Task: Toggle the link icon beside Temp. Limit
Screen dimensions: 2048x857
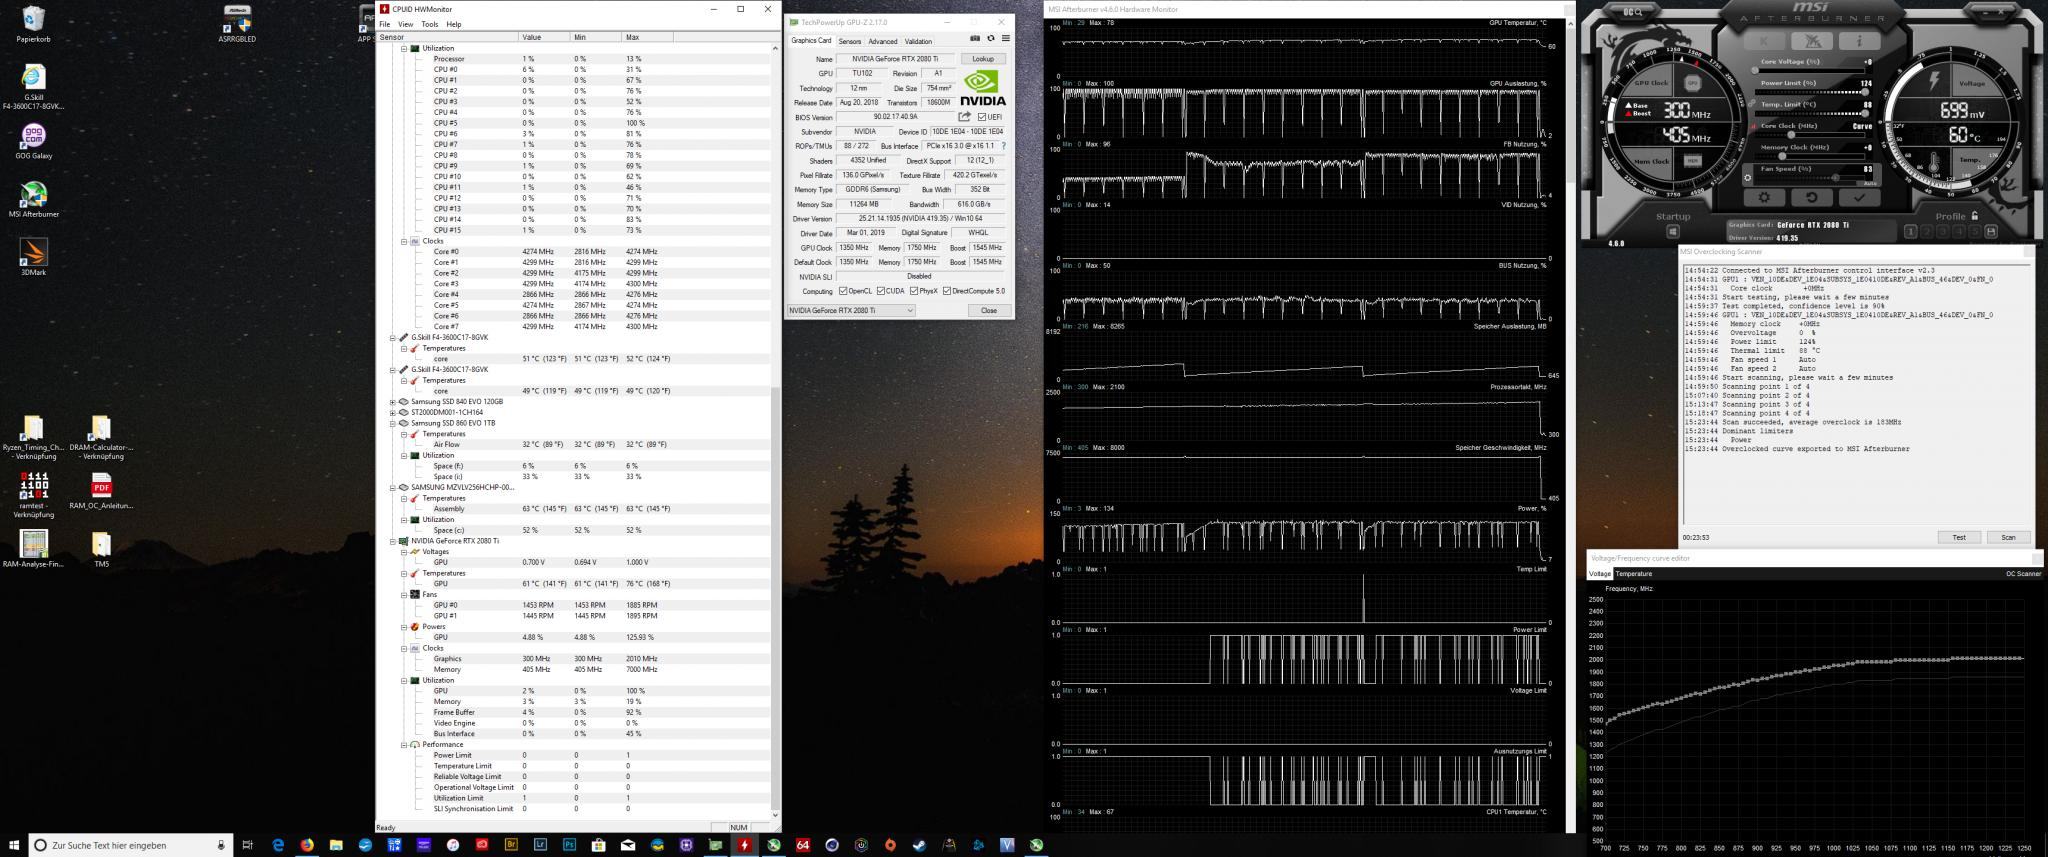Action: tap(1752, 103)
